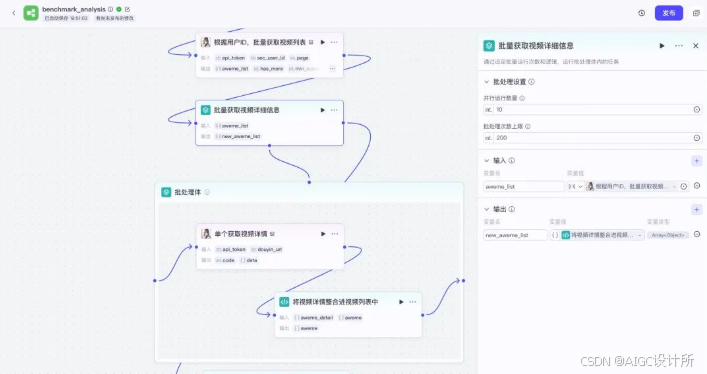The height and width of the screenshot is (374, 707).
Task: Click settings circle in aweme_list value field
Action: pyautogui.click(x=684, y=186)
